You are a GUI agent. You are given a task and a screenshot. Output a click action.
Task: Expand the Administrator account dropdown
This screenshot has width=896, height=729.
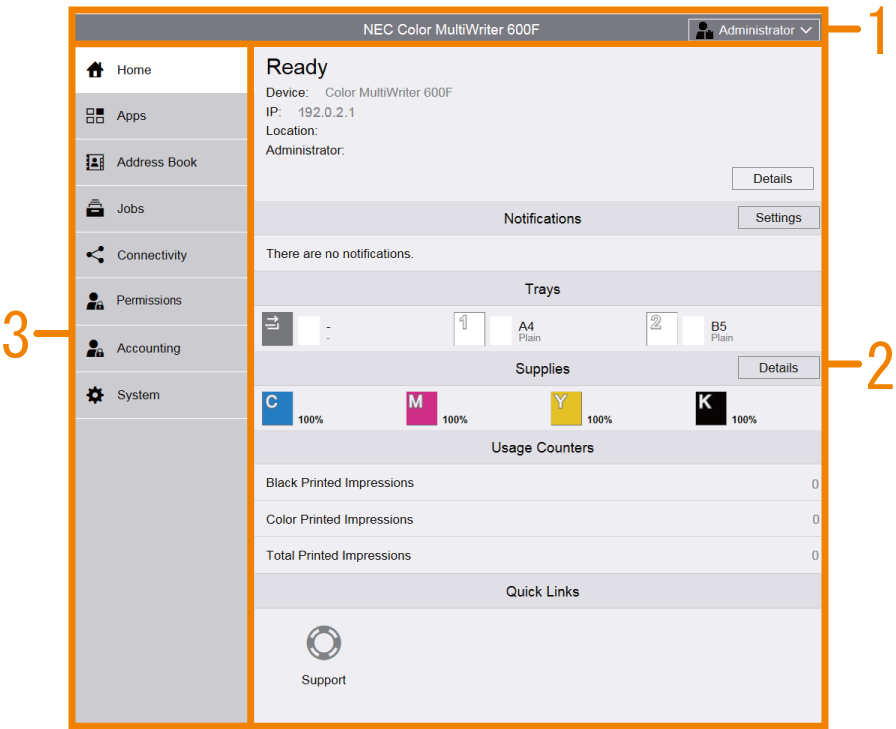click(x=754, y=30)
